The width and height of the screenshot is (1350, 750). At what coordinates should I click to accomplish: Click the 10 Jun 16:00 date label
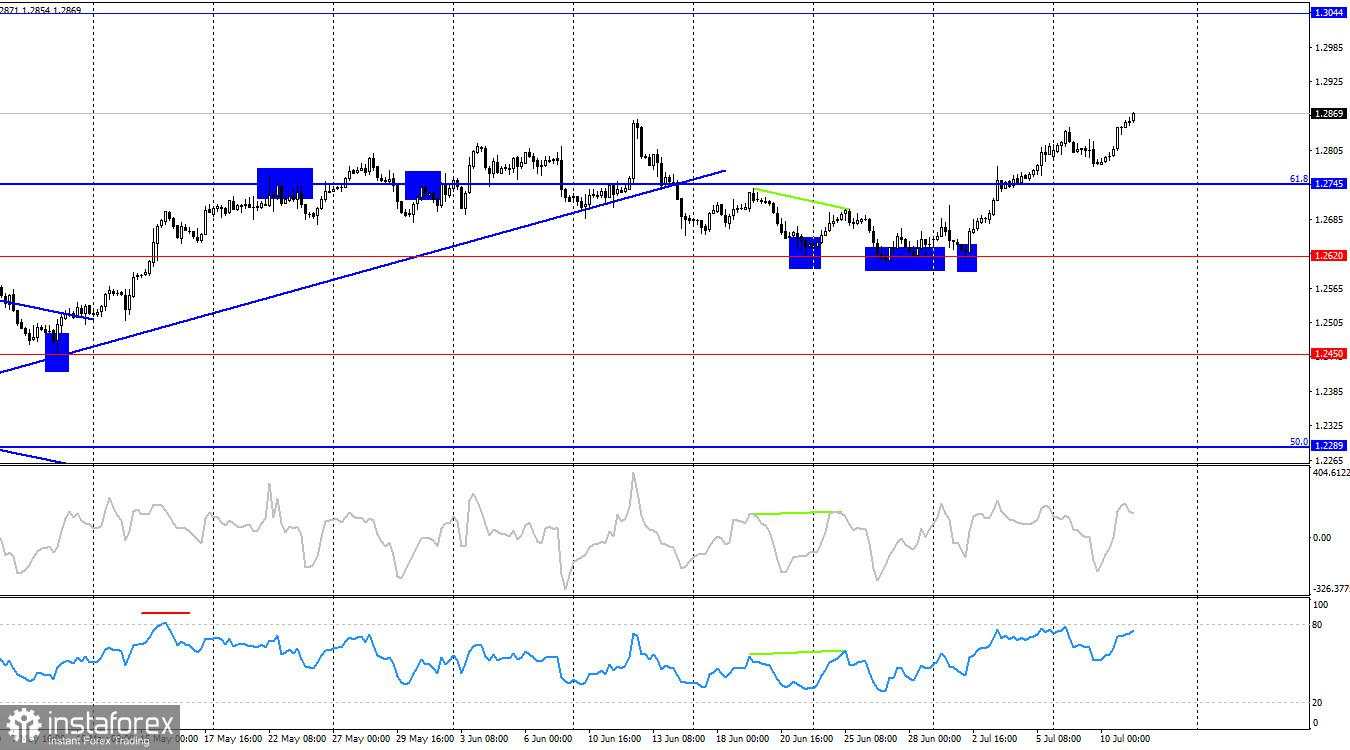click(x=614, y=739)
